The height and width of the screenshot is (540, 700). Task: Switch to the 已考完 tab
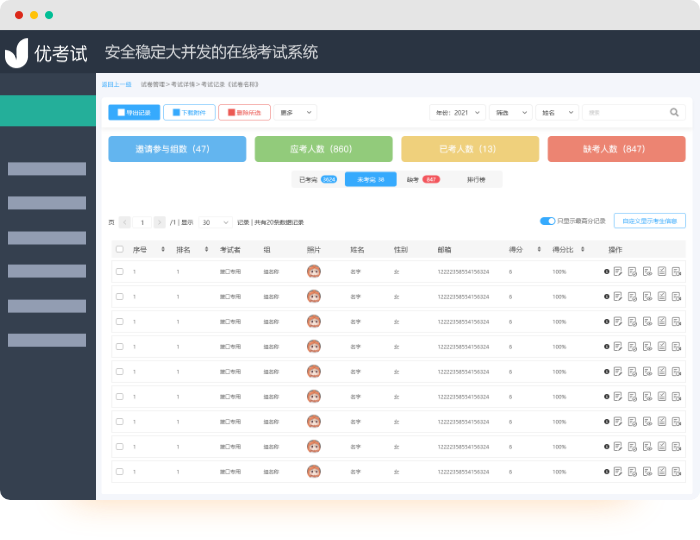(318, 179)
